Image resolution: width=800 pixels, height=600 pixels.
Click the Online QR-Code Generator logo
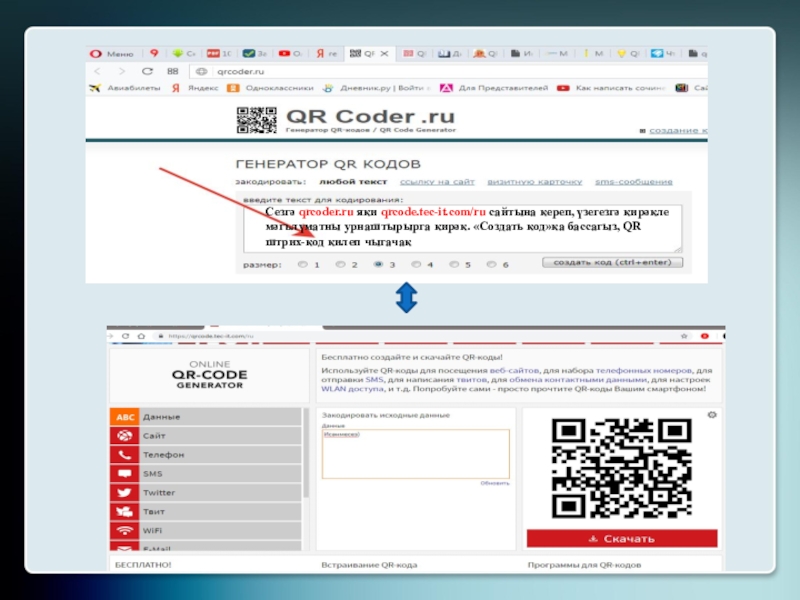[210, 375]
